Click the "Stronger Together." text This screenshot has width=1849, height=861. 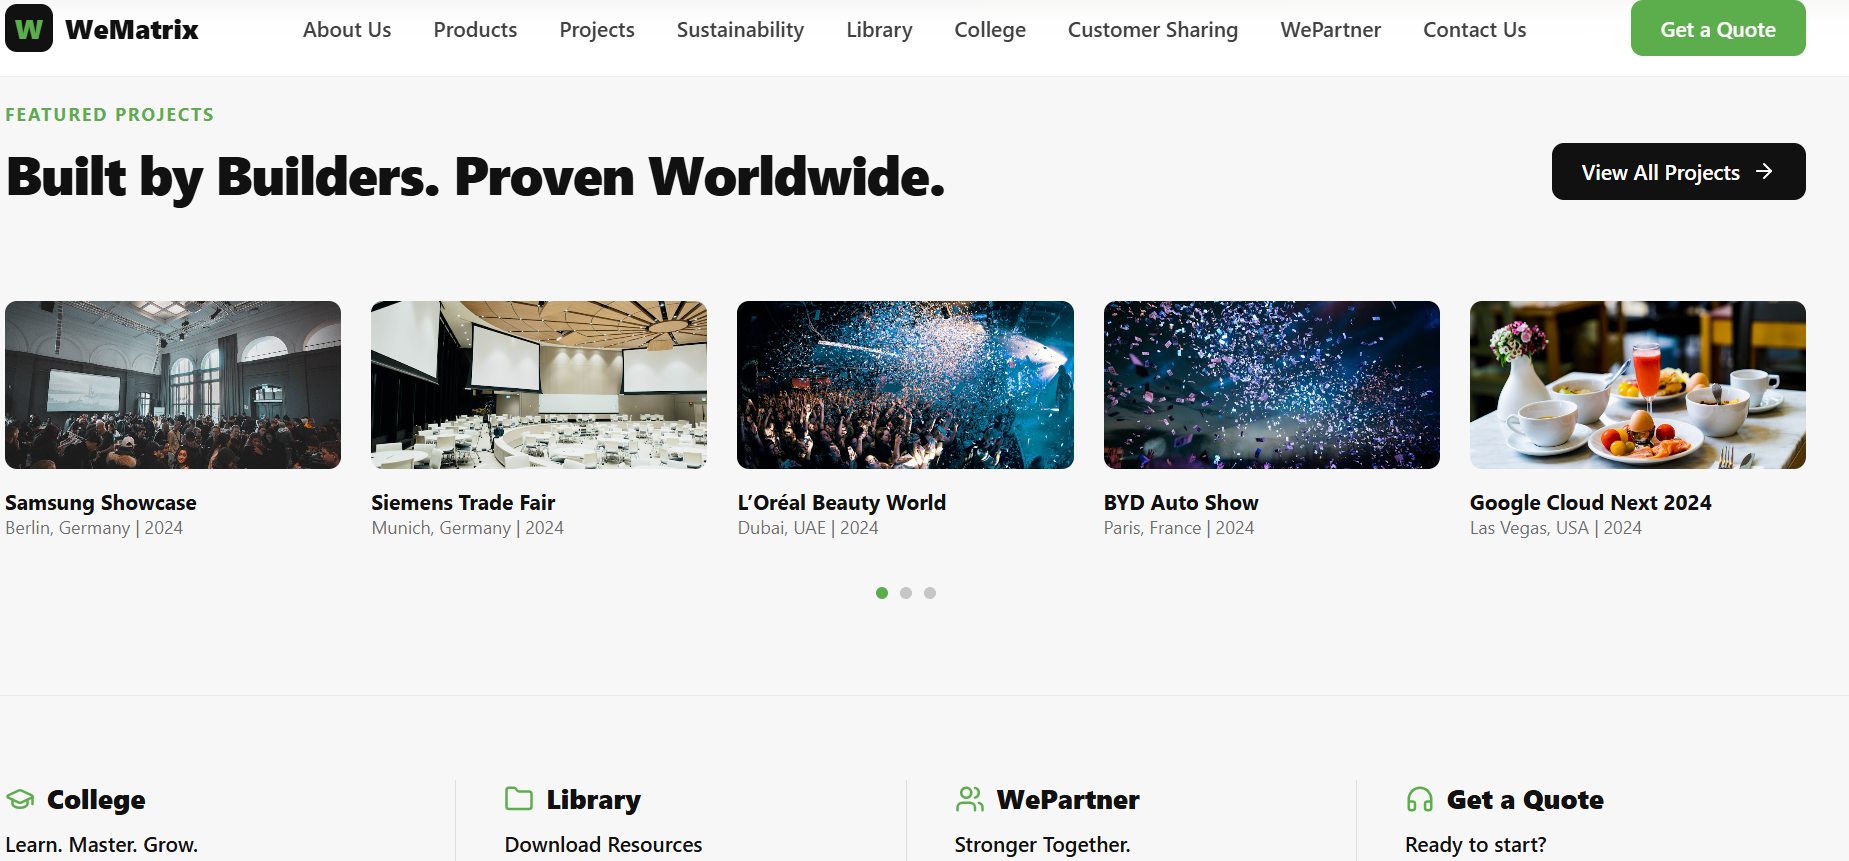click(x=1043, y=845)
